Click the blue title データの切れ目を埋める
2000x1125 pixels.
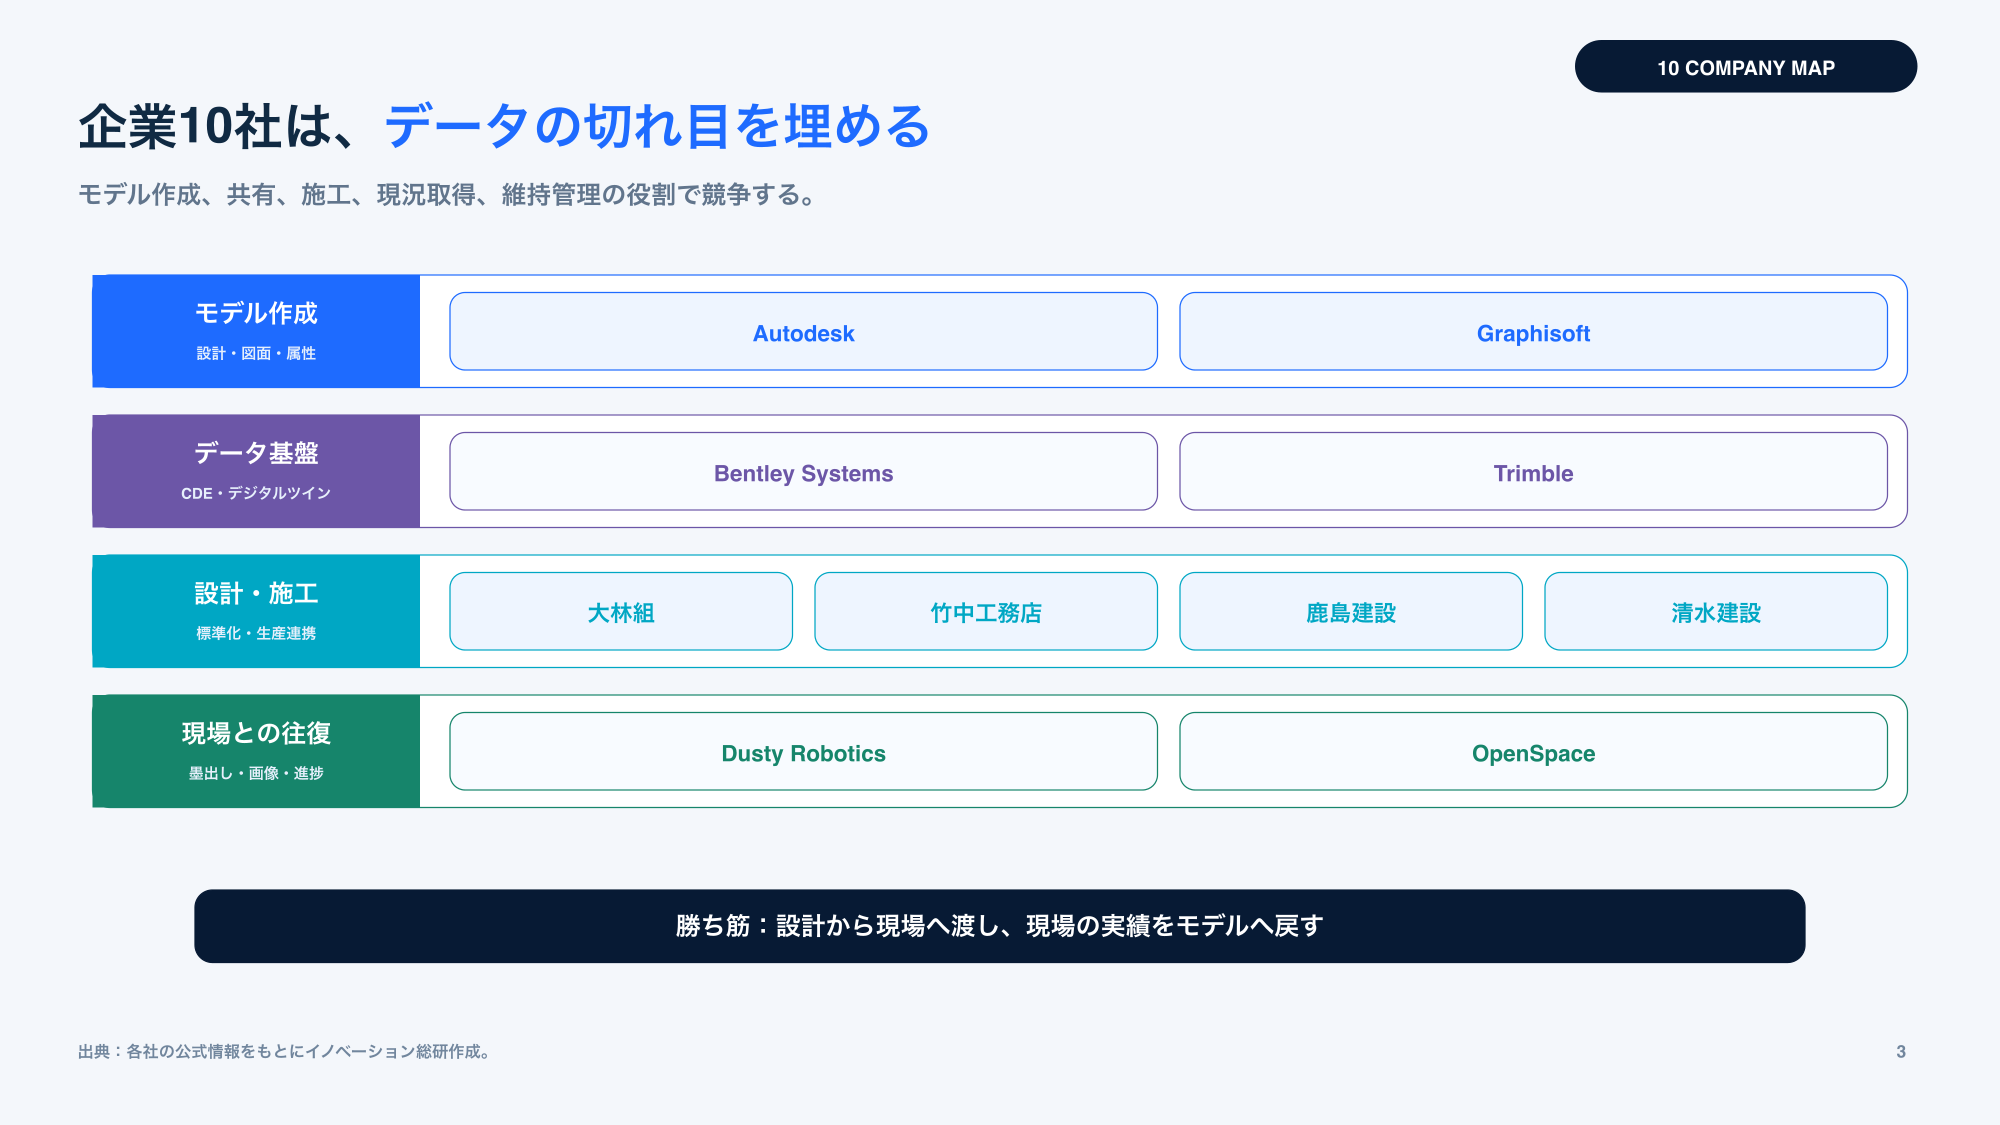[658, 127]
